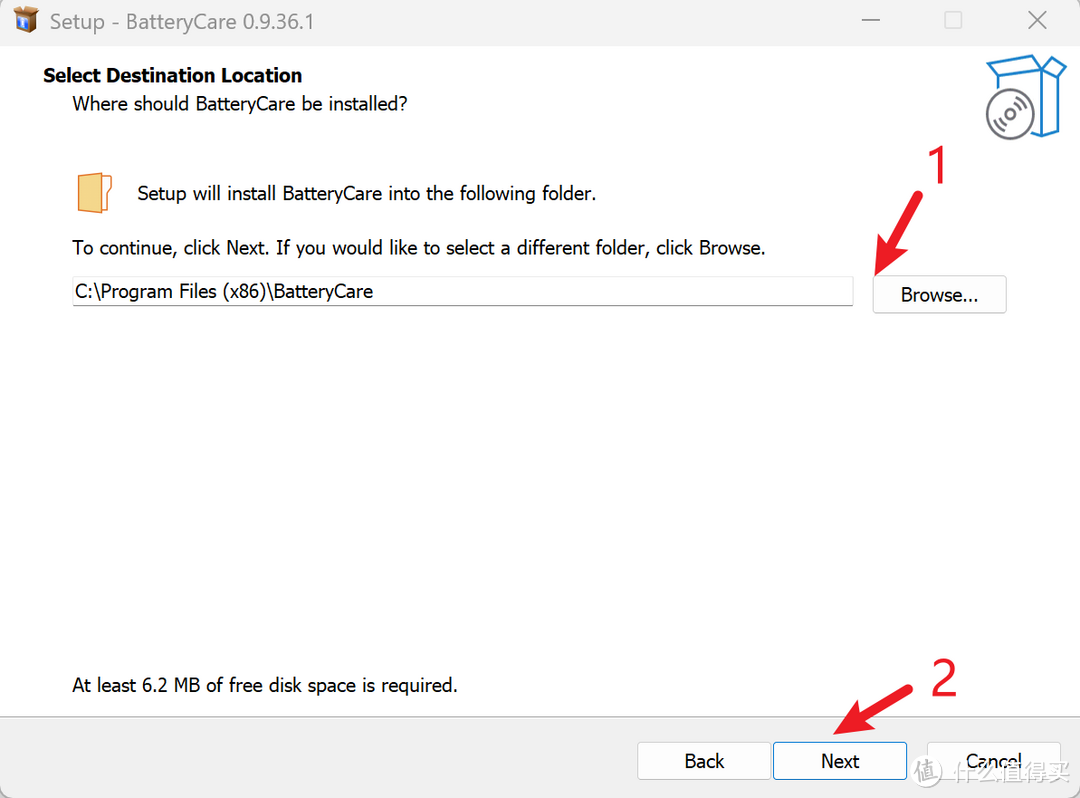Click 'Select Destination Location' heading

tap(173, 75)
